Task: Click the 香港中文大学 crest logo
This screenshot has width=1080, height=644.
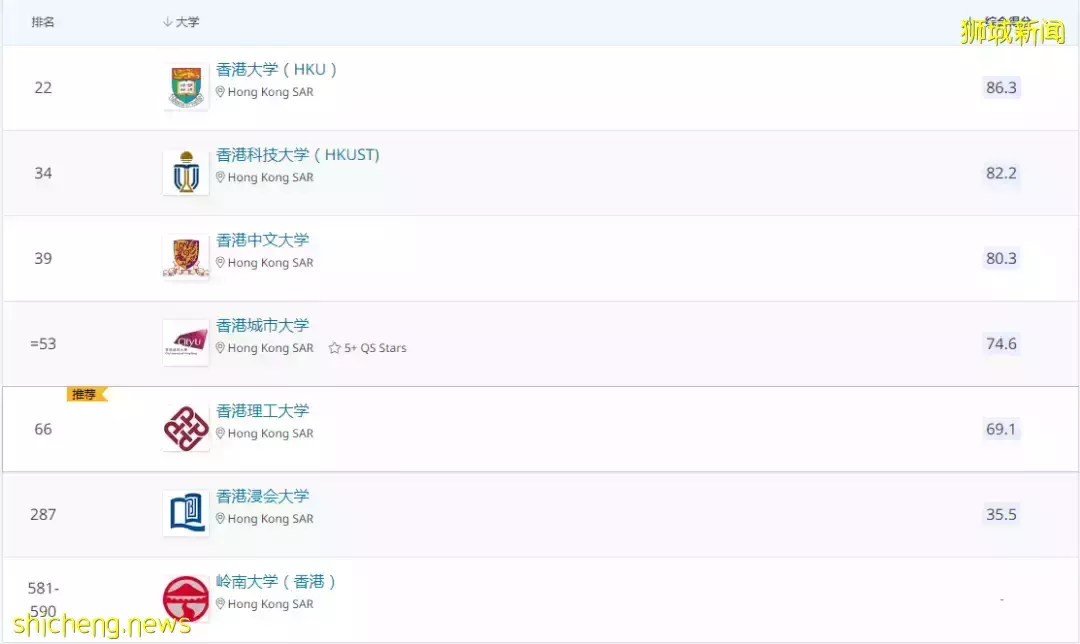Action: pyautogui.click(x=186, y=258)
